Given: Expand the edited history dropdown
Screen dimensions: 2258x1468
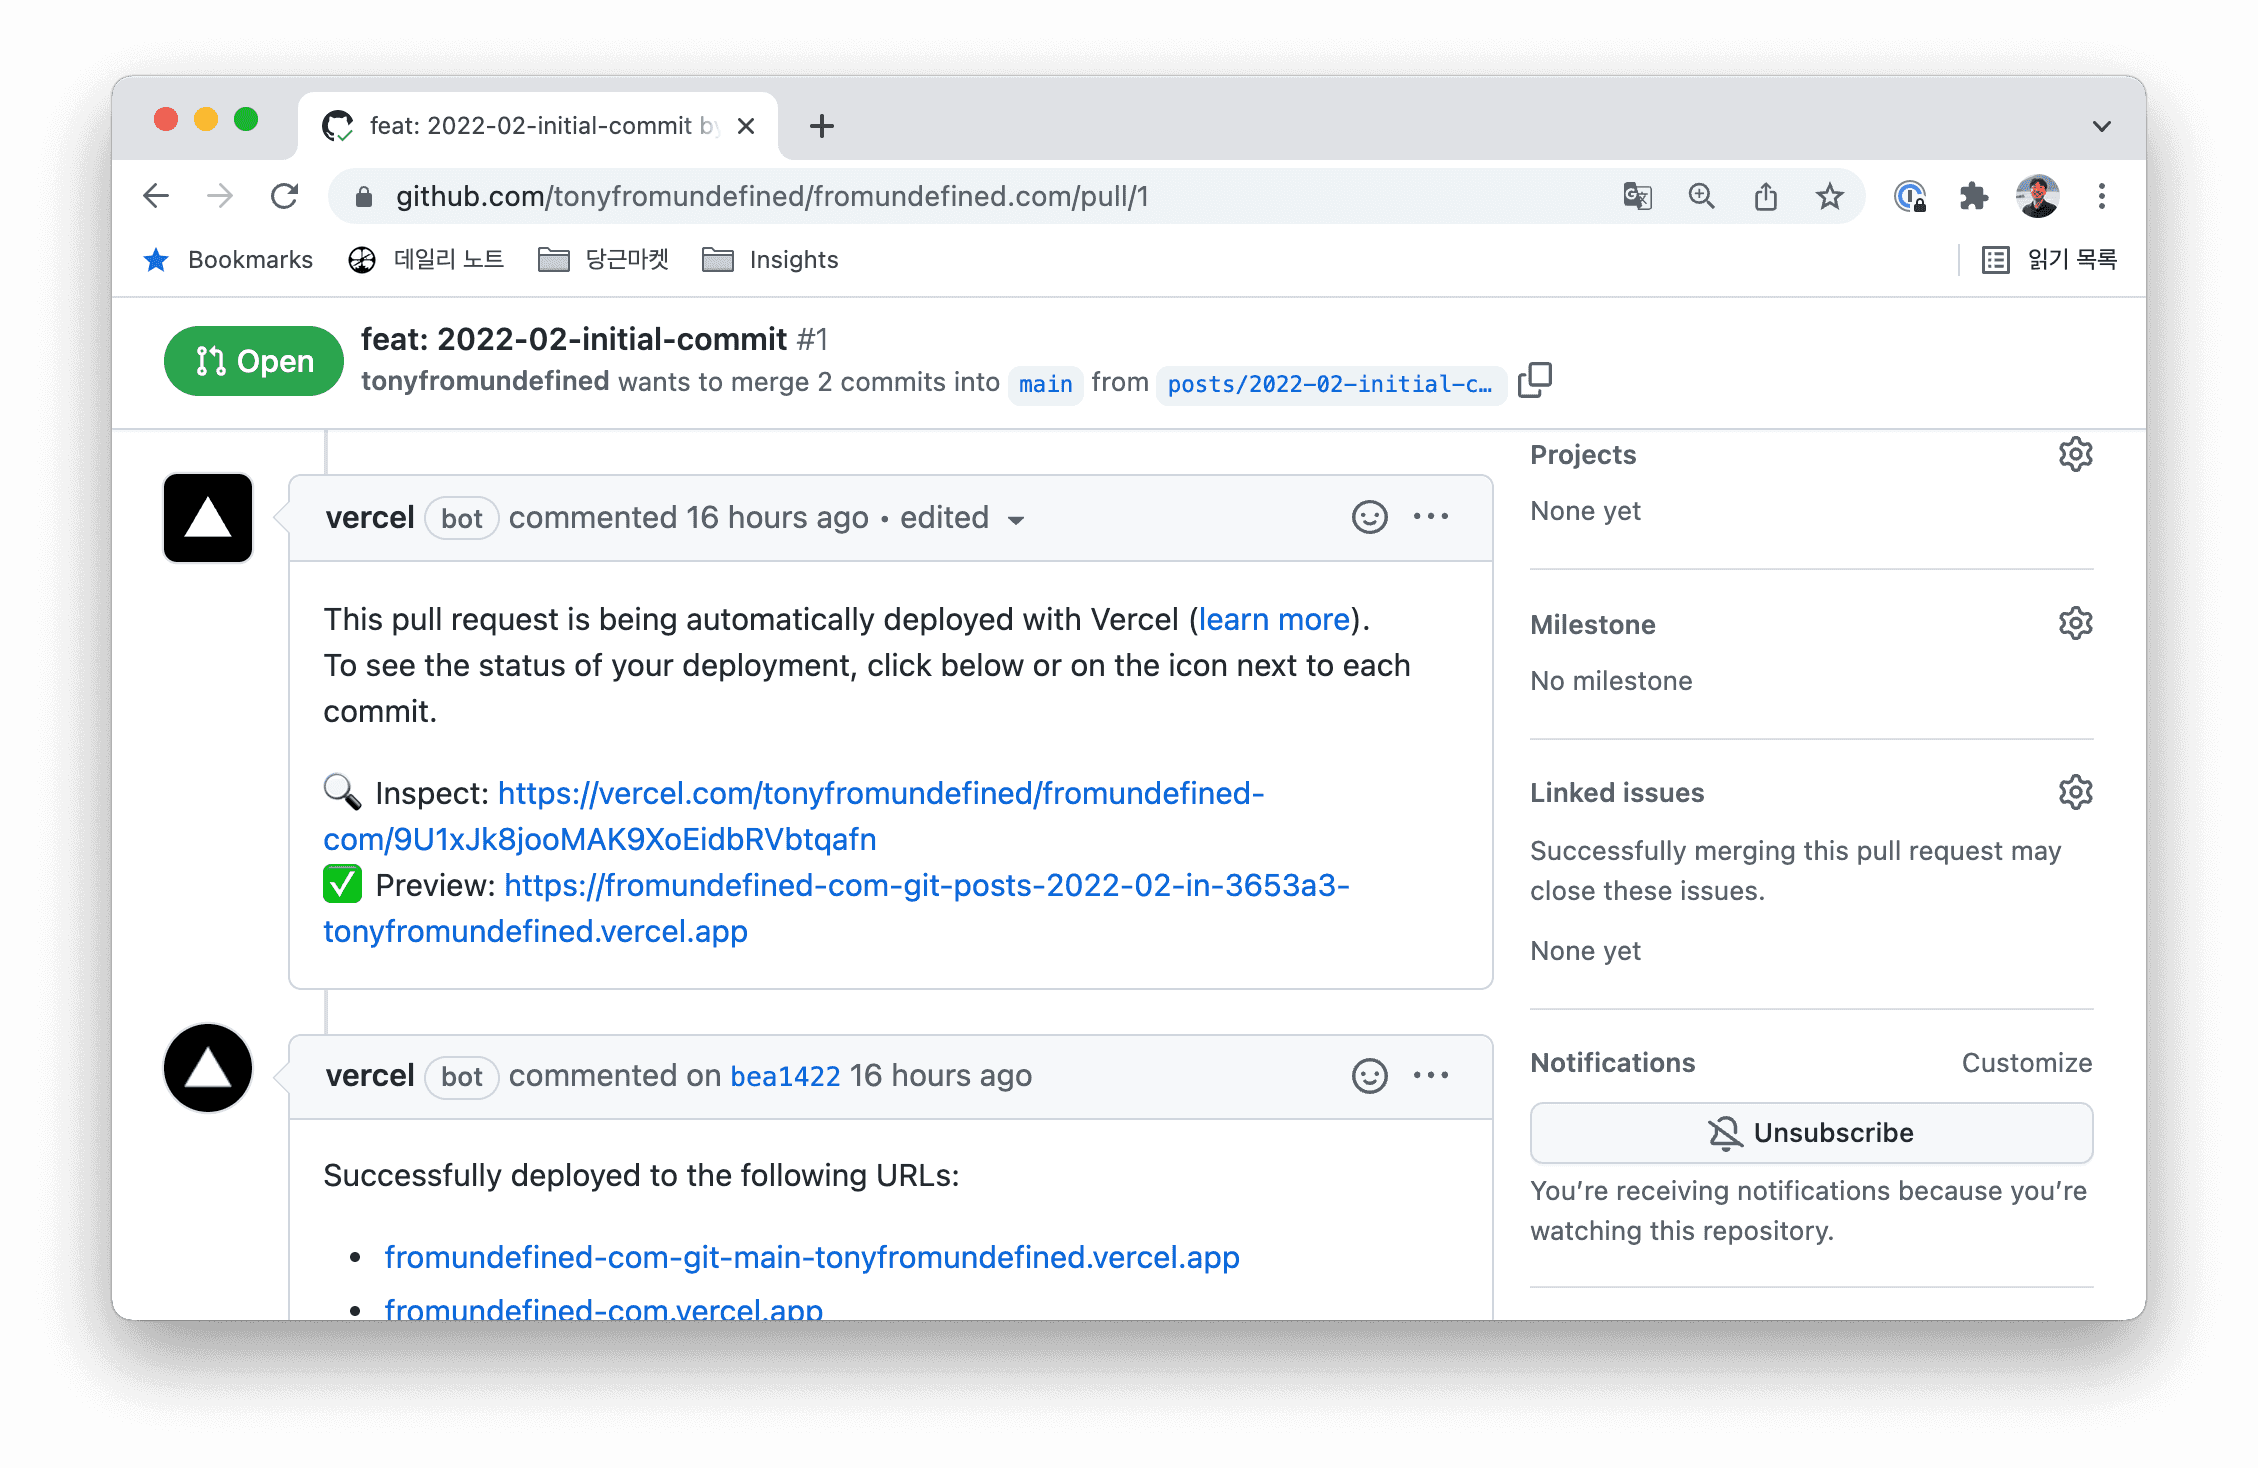Looking at the screenshot, I should (x=1016, y=520).
